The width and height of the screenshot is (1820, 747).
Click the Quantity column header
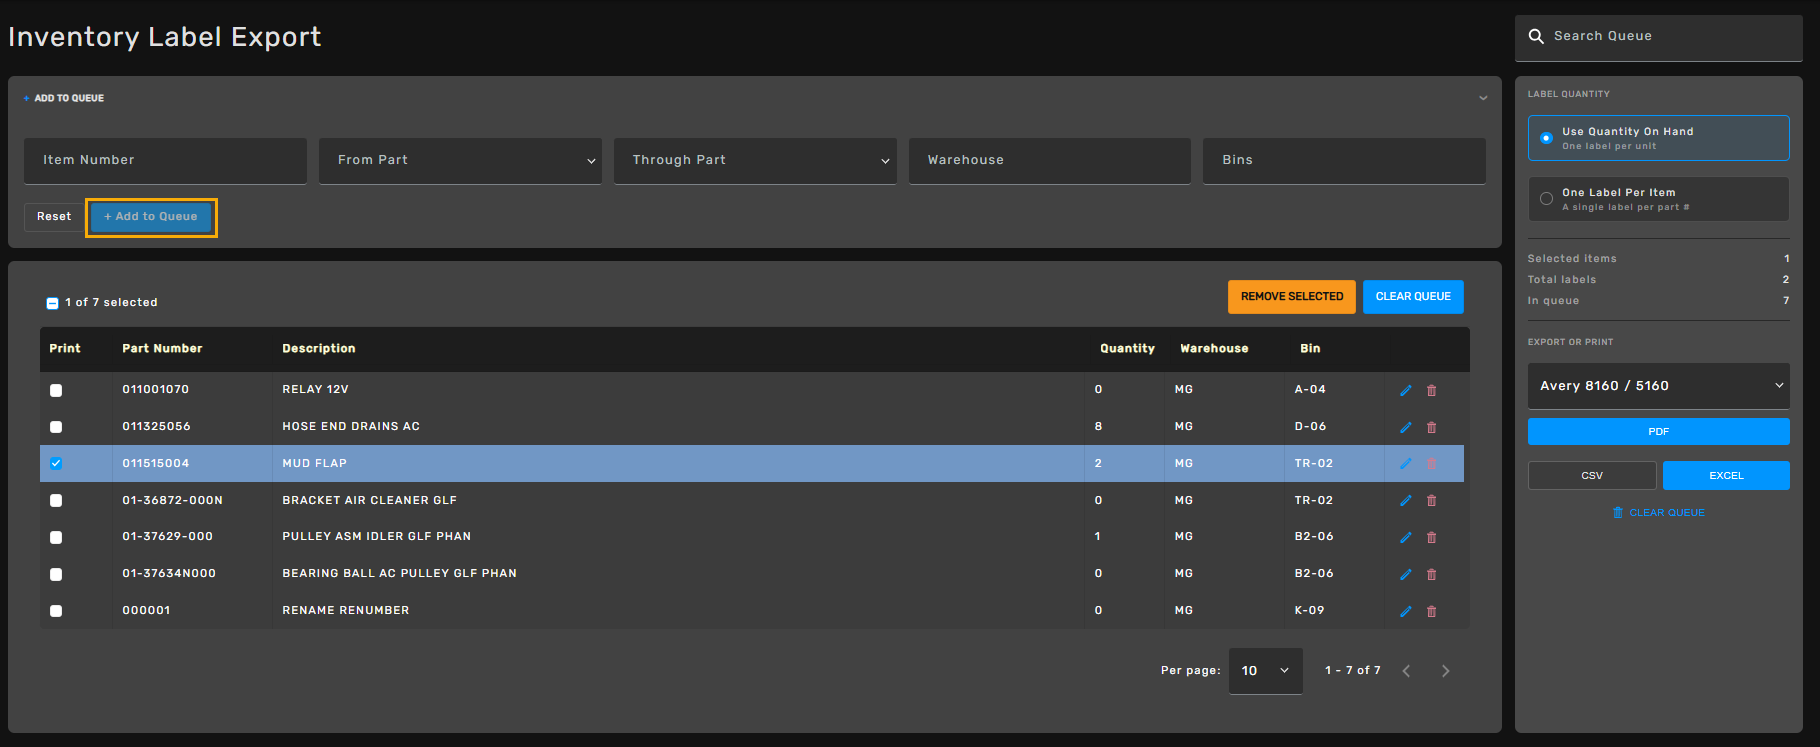click(x=1127, y=349)
